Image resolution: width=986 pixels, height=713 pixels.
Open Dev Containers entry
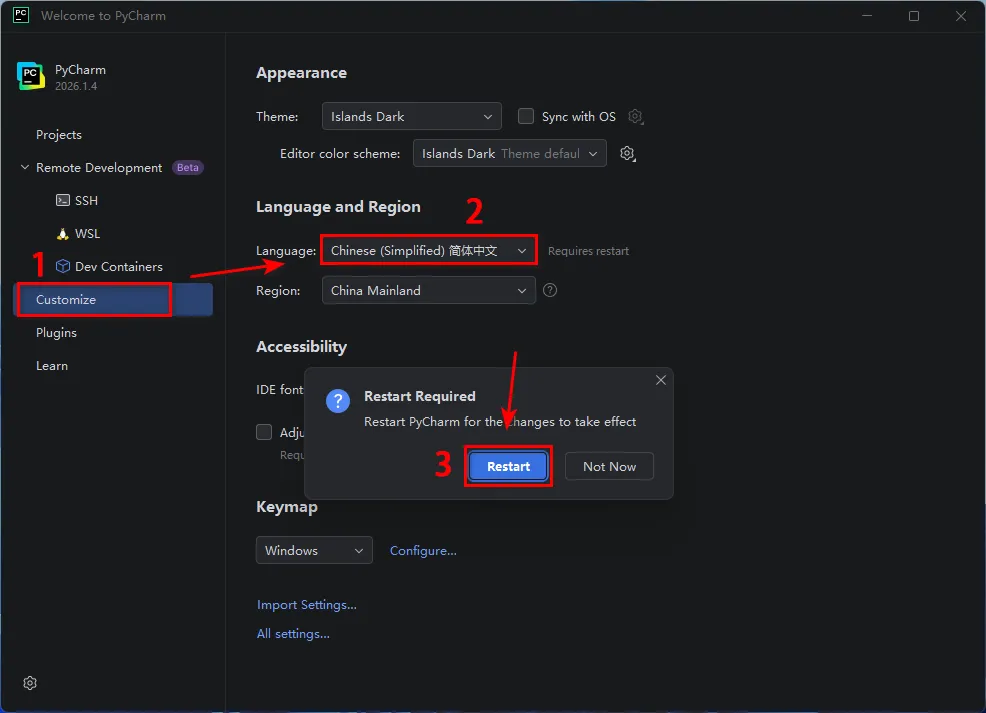[119, 267]
